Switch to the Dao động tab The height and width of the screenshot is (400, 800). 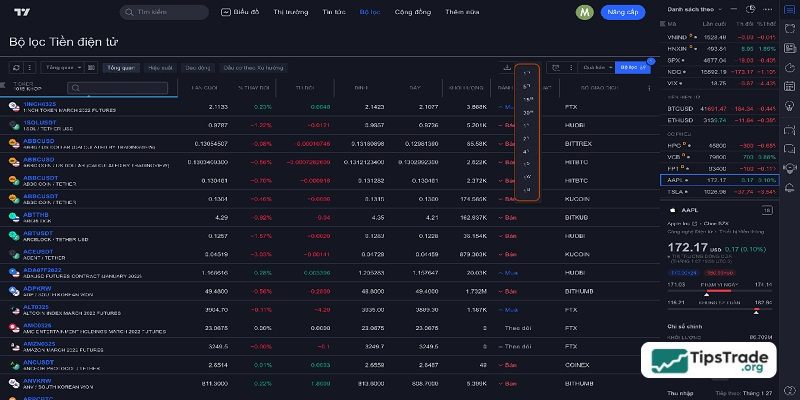tap(197, 67)
